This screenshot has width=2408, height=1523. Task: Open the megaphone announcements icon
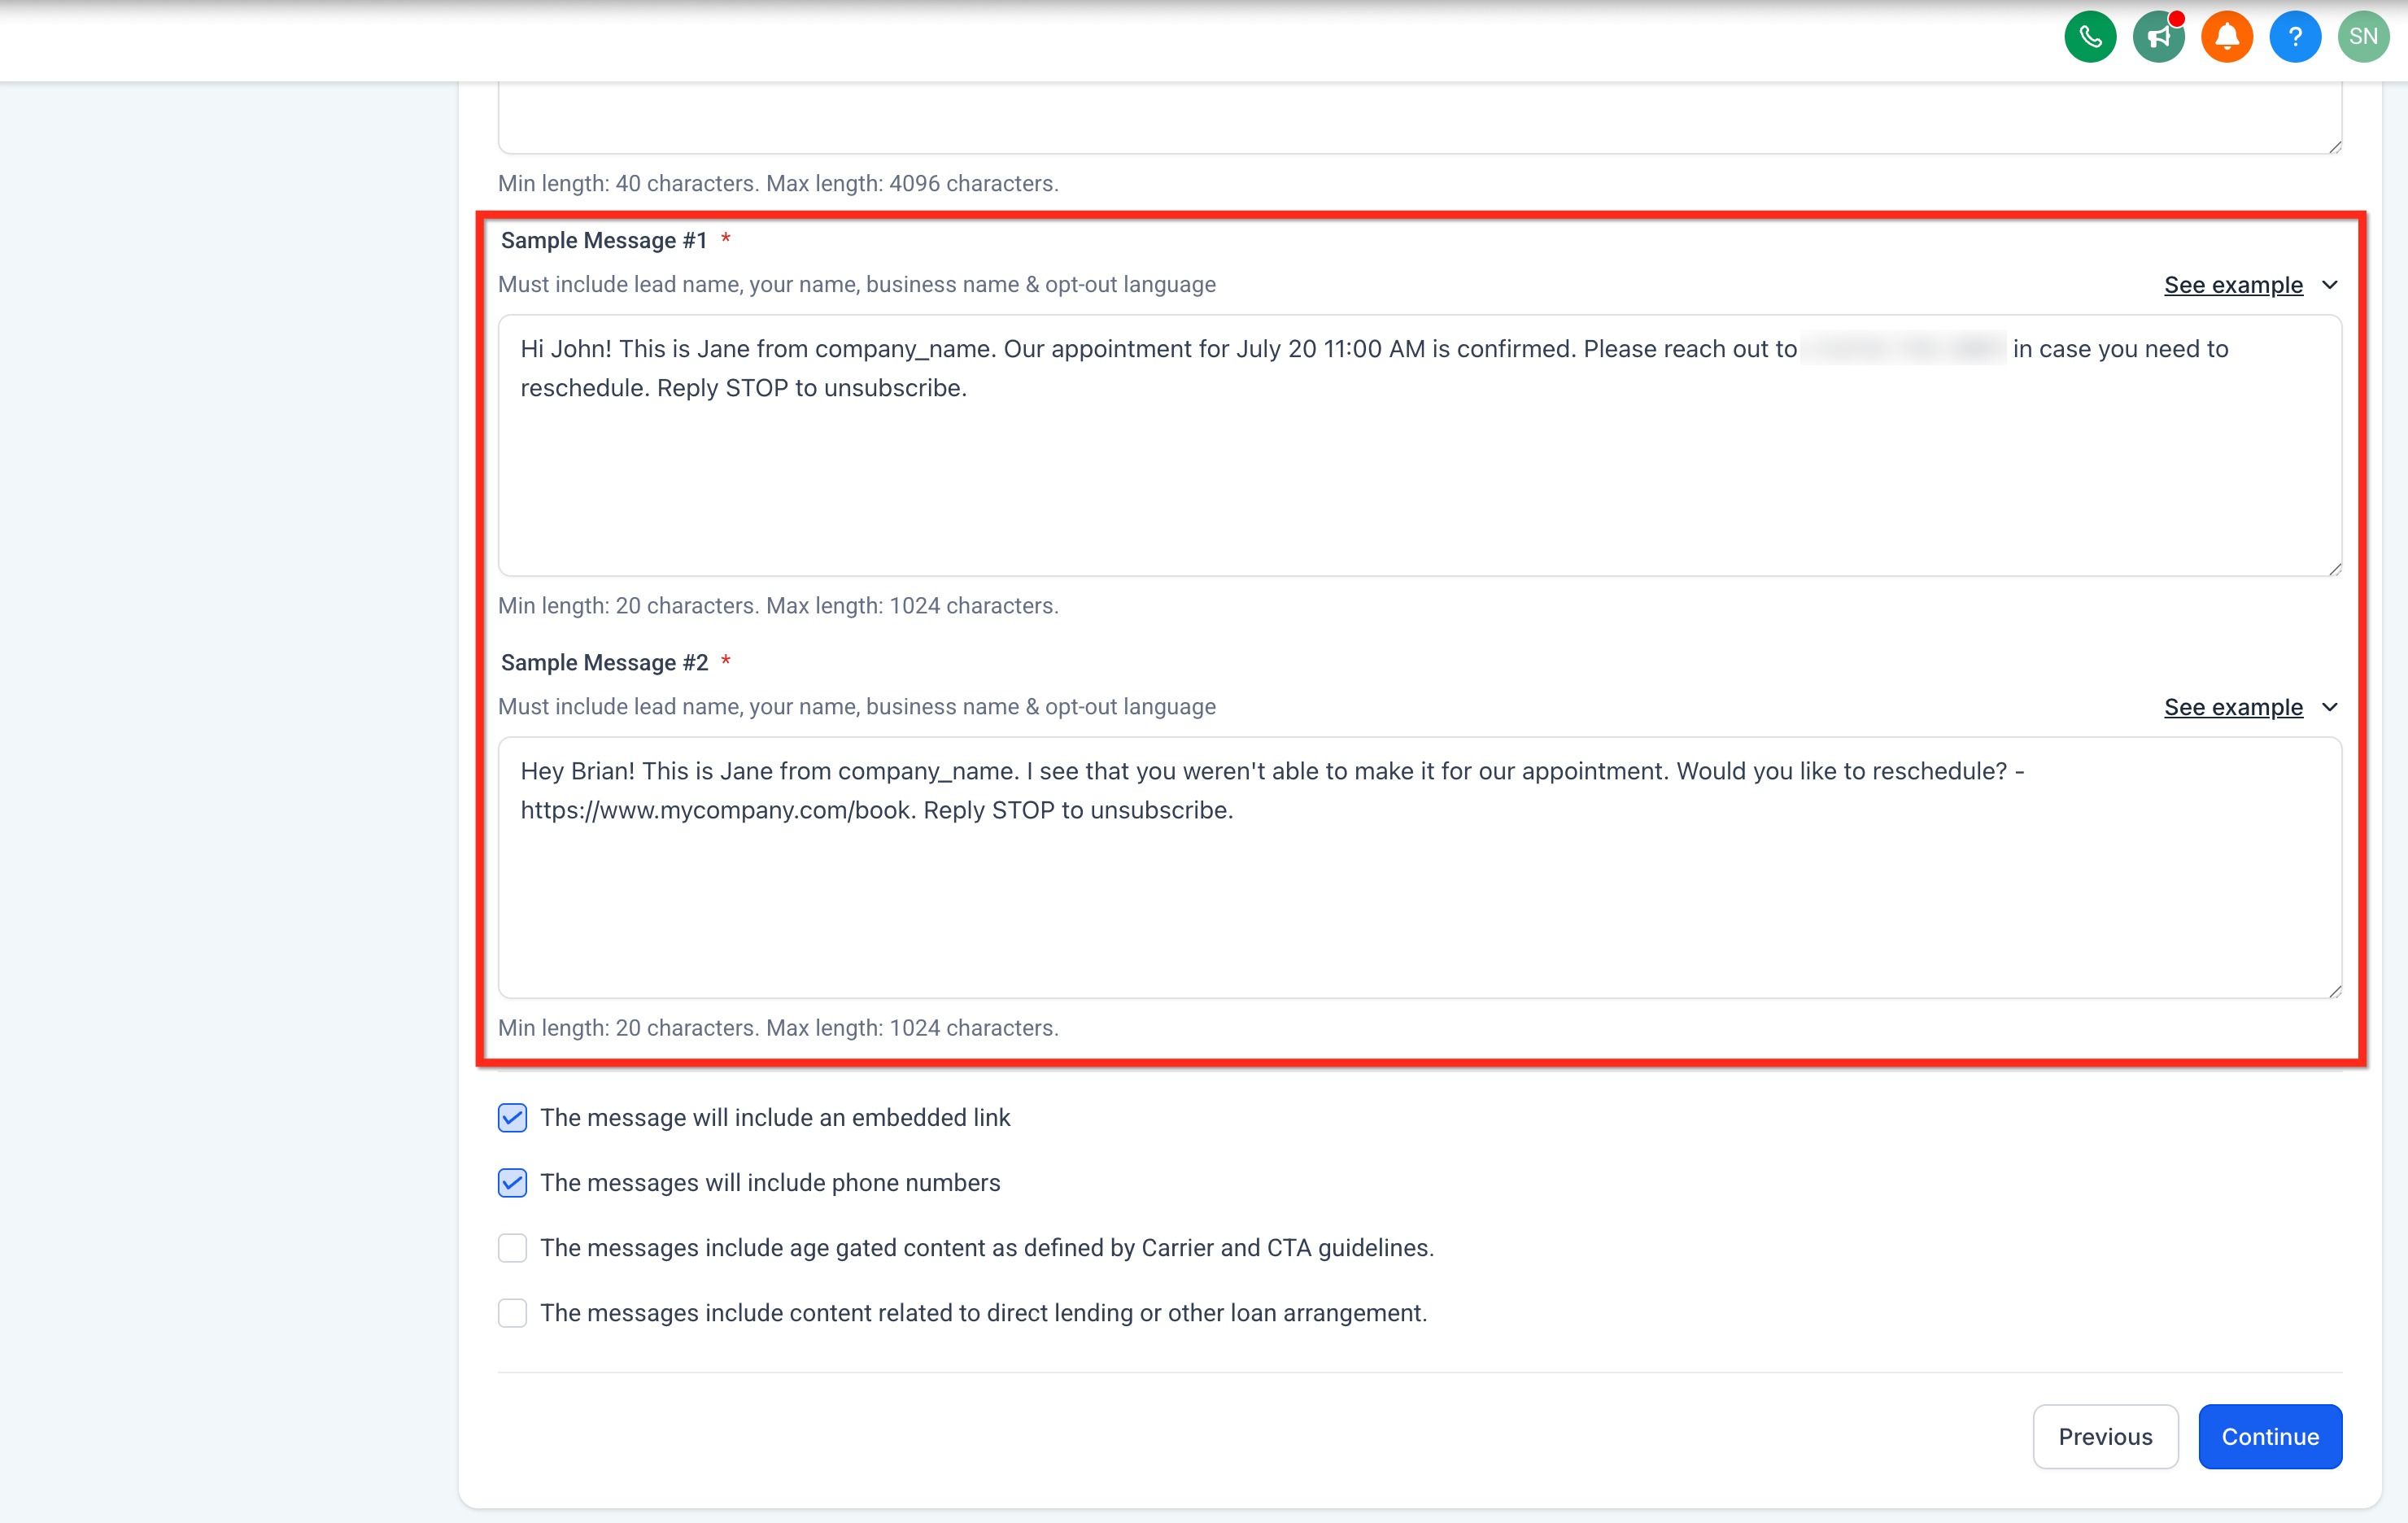tap(2158, 37)
